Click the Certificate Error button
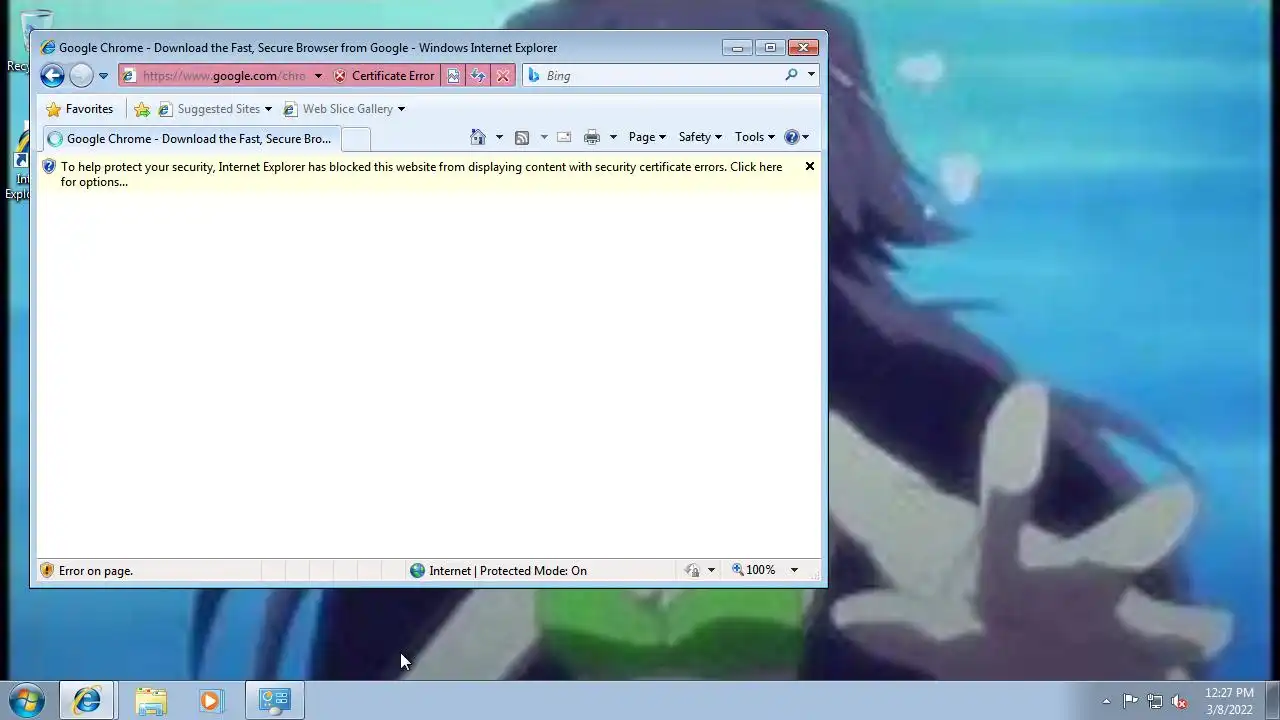Screen dimensions: 1280x720 384,76
